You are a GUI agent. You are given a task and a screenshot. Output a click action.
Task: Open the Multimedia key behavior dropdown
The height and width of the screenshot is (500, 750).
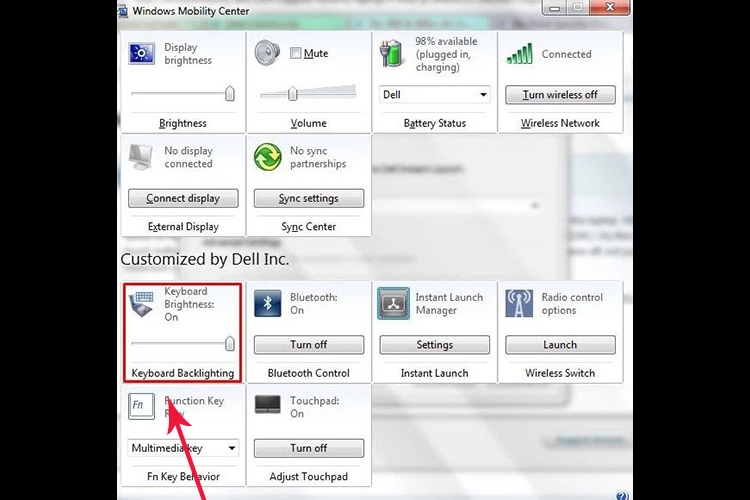pyautogui.click(x=183, y=448)
